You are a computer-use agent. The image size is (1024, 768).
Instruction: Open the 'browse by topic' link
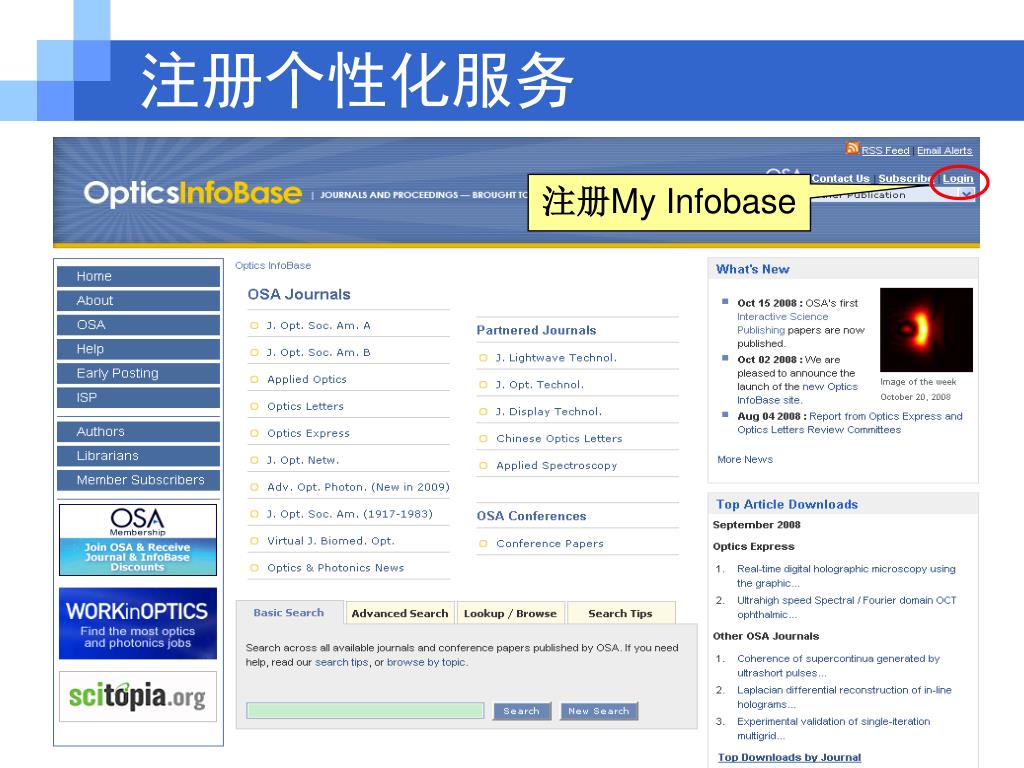426,662
